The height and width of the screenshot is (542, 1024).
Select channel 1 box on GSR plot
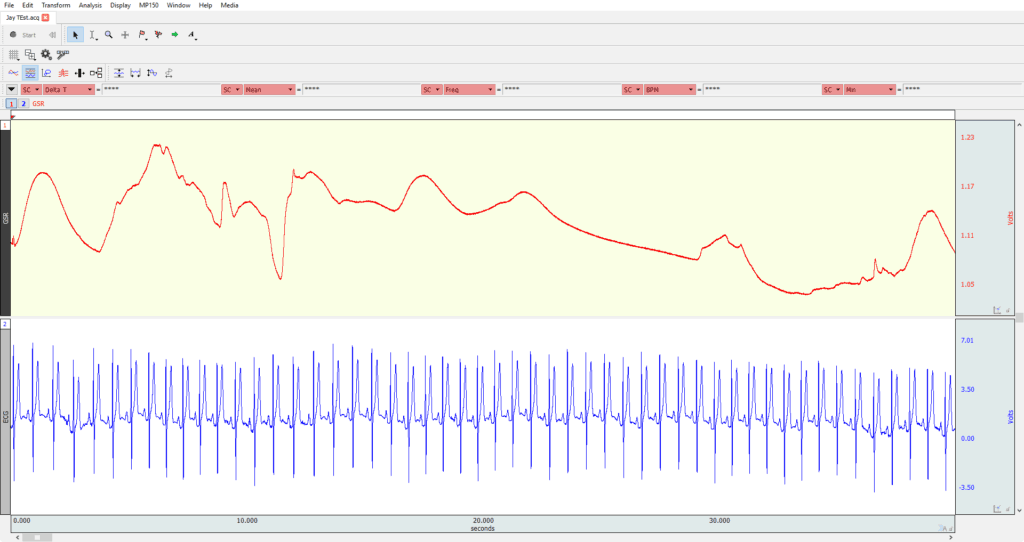(5, 125)
